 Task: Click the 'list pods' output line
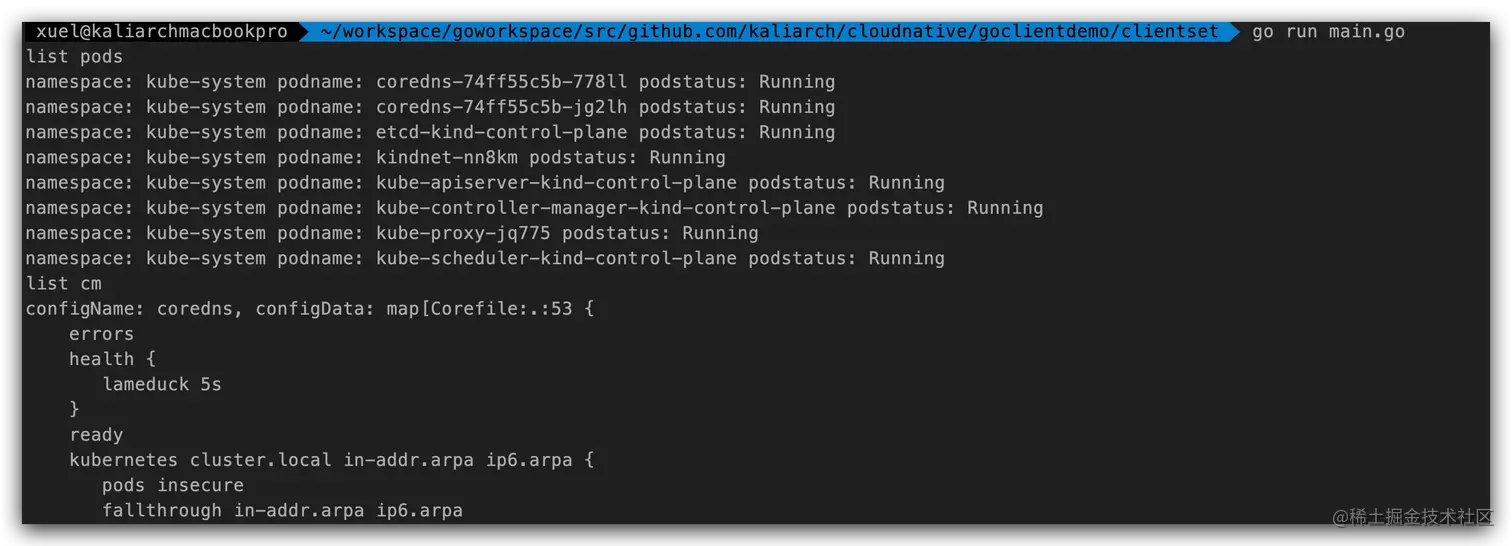75,57
